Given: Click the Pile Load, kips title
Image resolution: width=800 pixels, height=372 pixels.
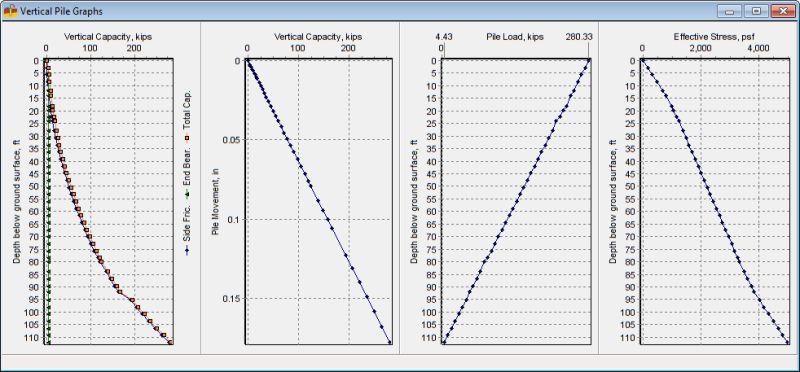Looking at the screenshot, I should click(515, 37).
